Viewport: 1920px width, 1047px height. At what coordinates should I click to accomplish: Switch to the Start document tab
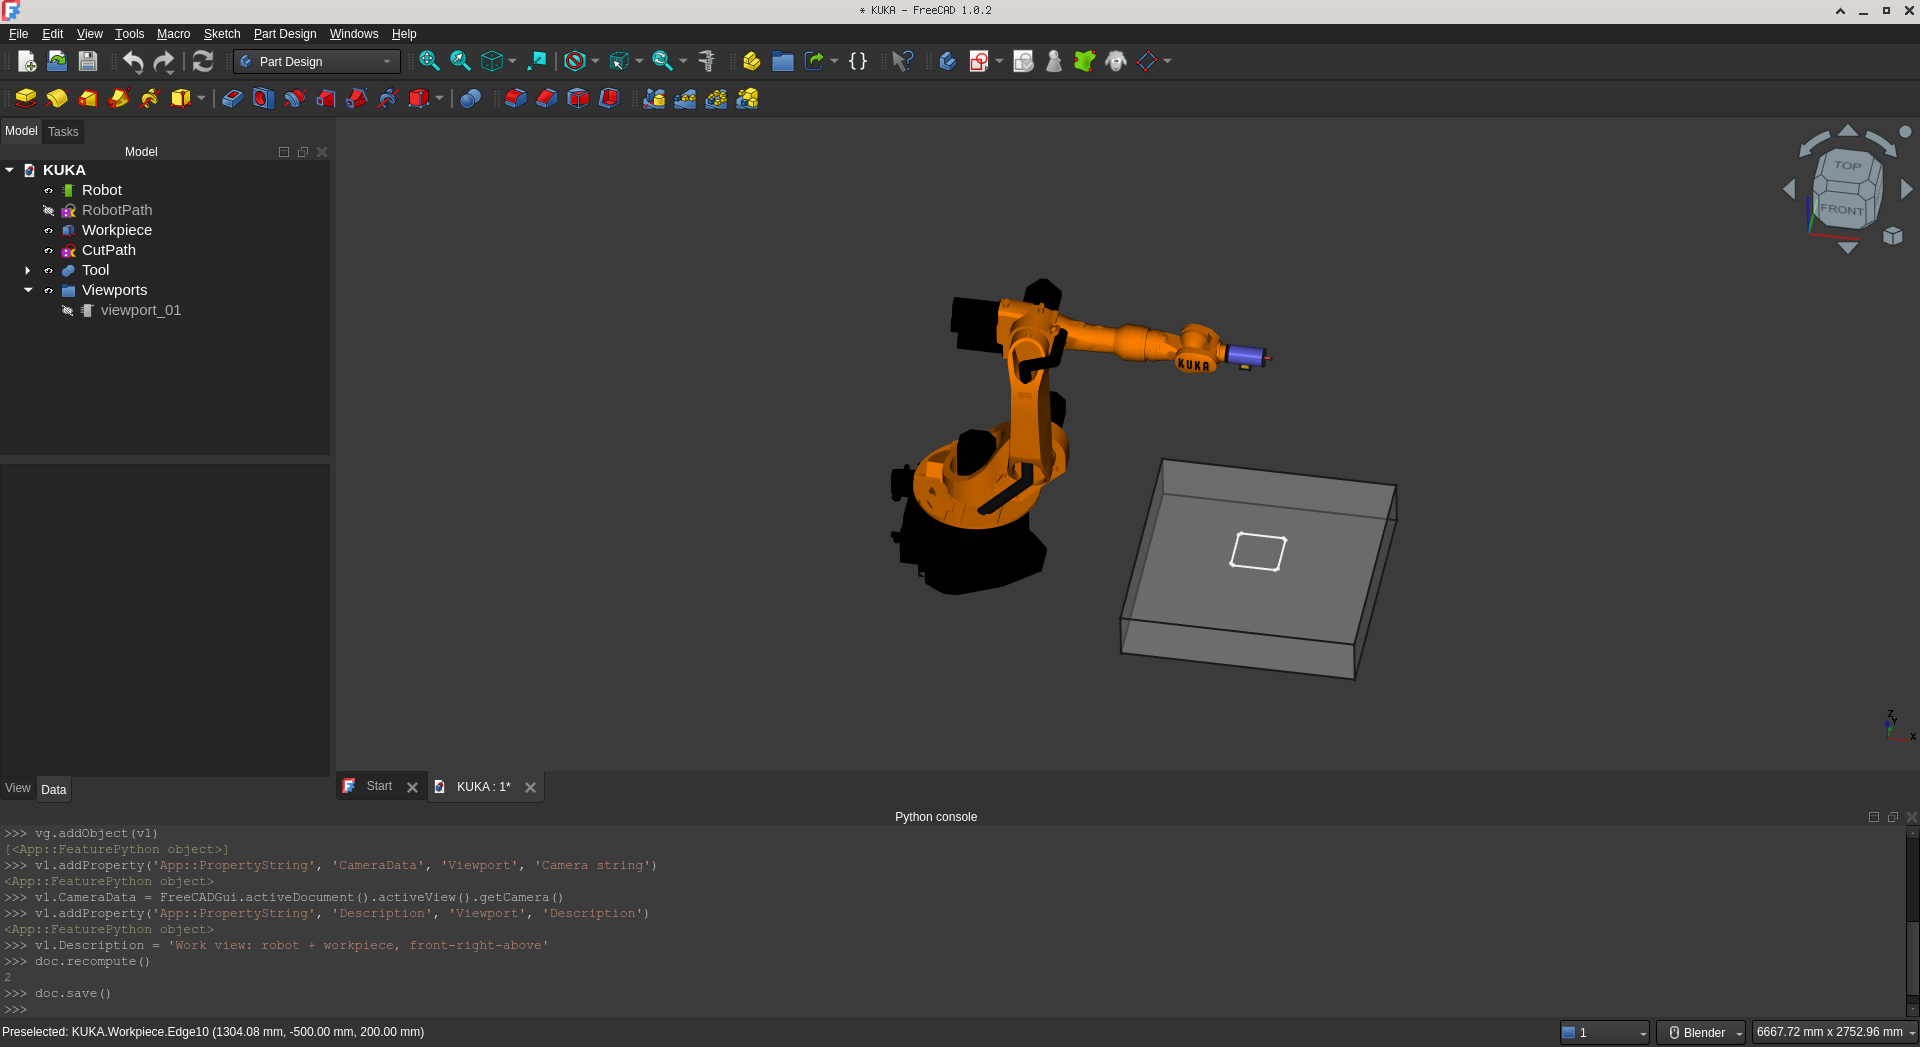(x=379, y=786)
